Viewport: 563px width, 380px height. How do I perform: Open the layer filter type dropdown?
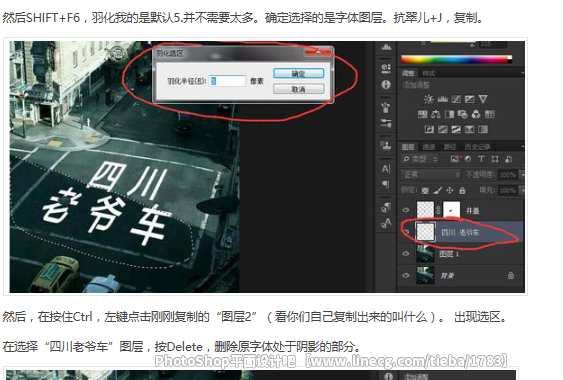420,159
